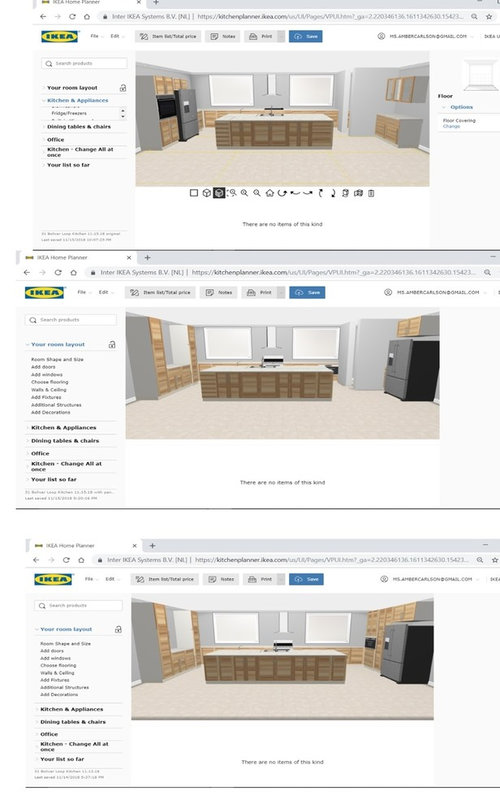500x804 pixels.
Task: Click the home reset view icon
Action: click(x=269, y=193)
